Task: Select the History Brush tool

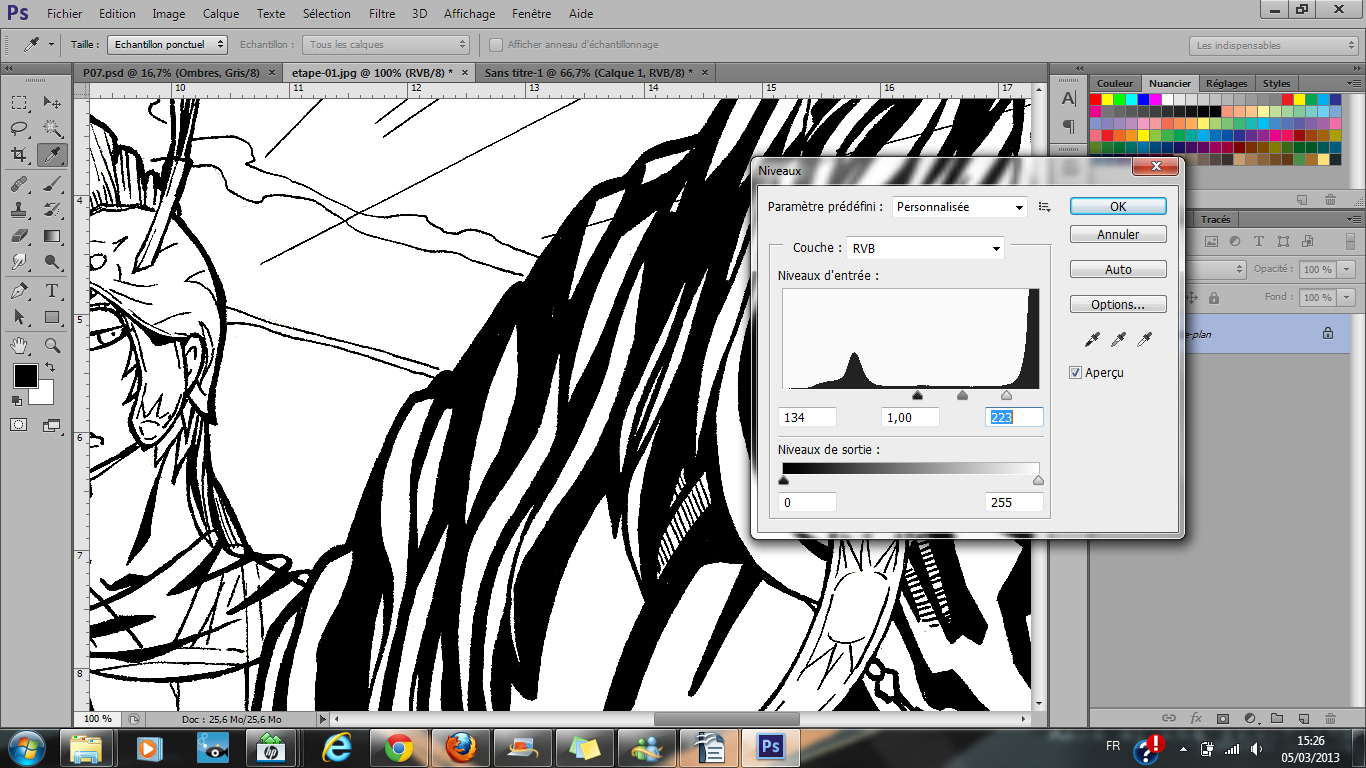Action: tap(52, 210)
